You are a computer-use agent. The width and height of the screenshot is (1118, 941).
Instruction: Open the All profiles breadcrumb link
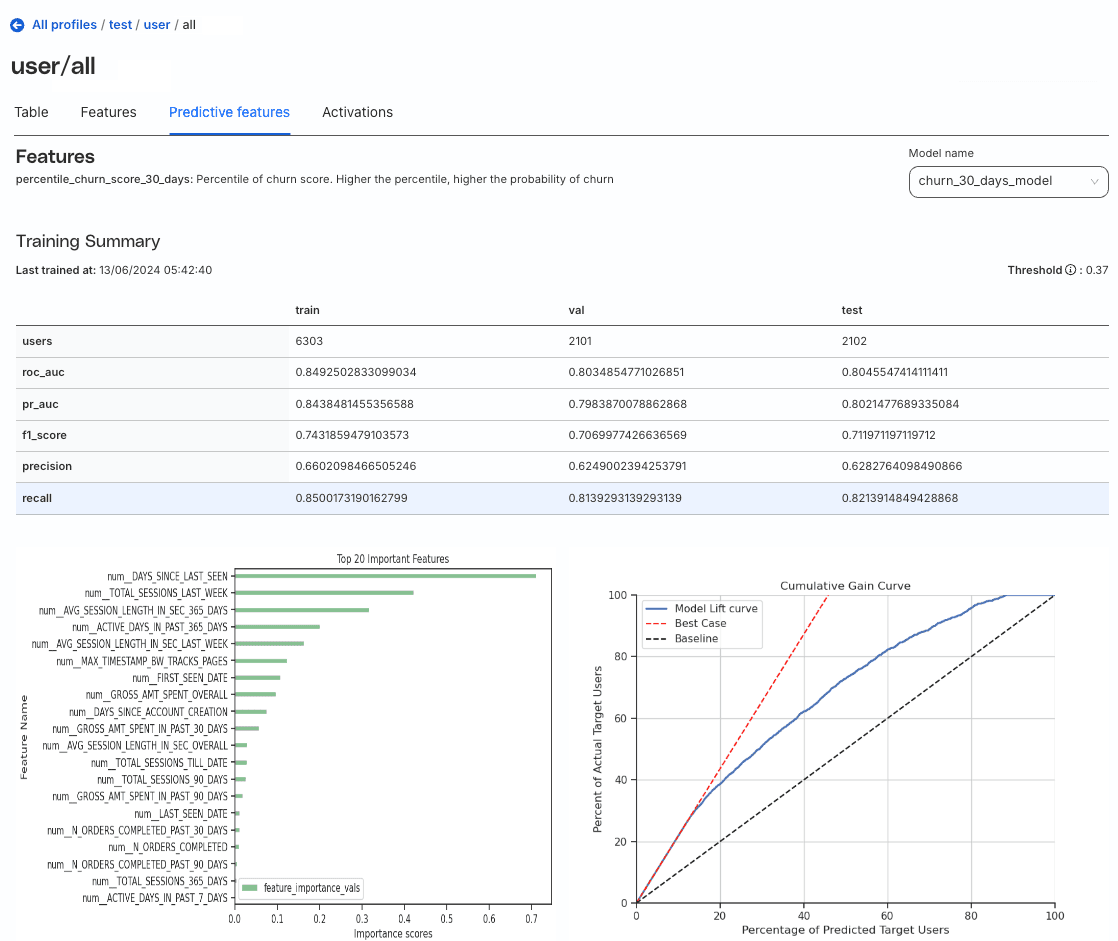coord(64,25)
